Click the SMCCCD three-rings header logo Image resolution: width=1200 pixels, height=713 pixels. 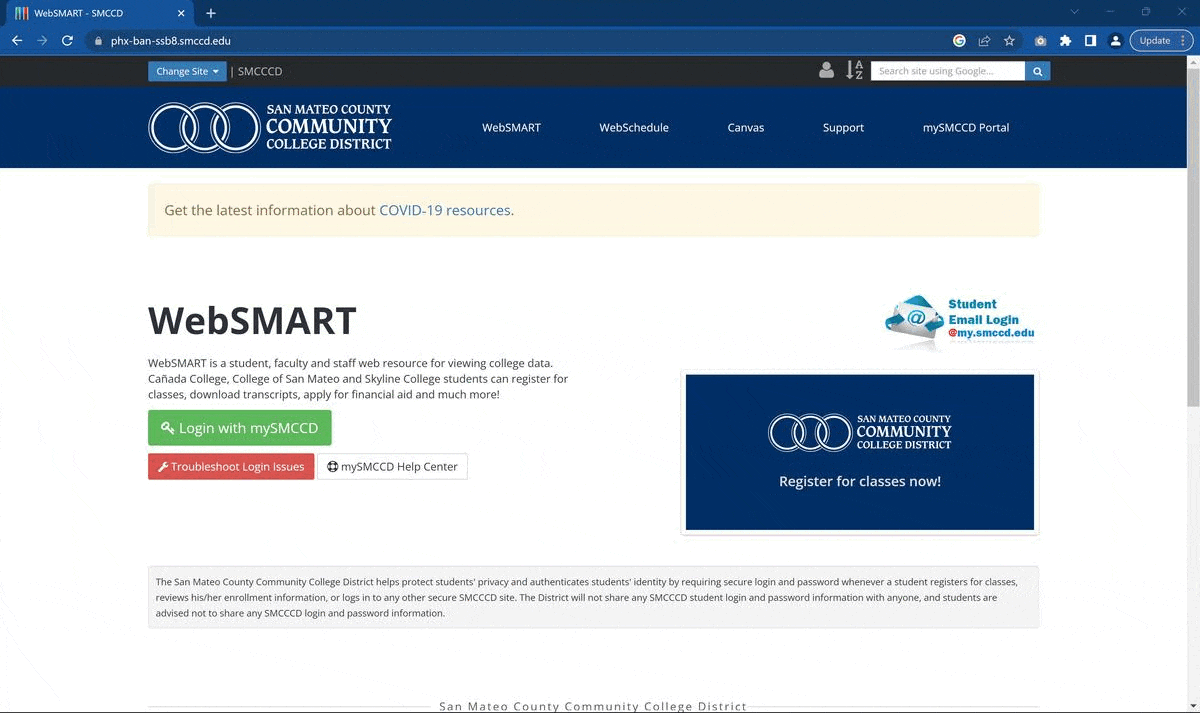270,127
